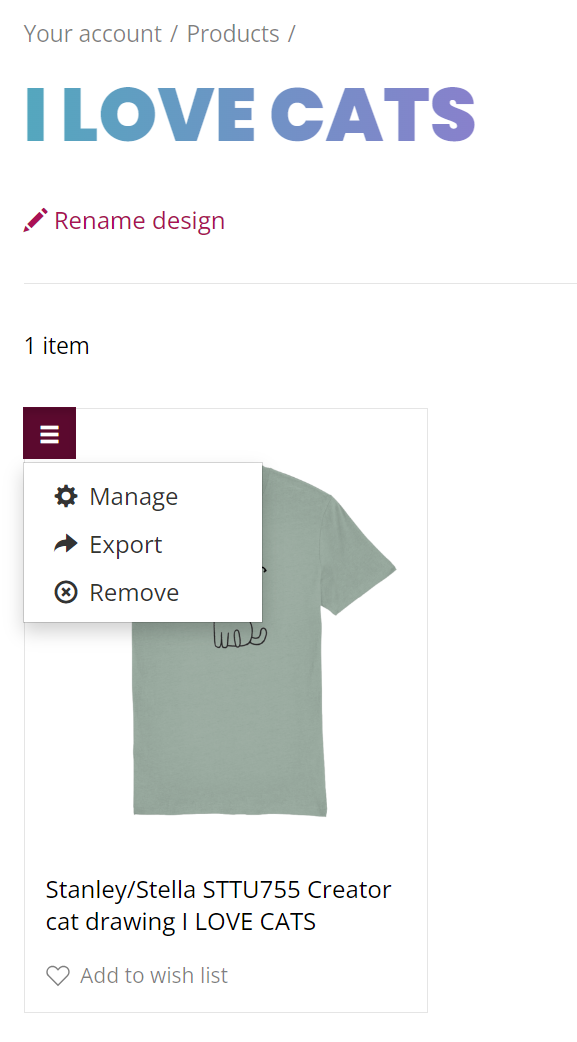The height and width of the screenshot is (1042, 577).
Task: Click Remove in the product menu
Action: tap(135, 592)
